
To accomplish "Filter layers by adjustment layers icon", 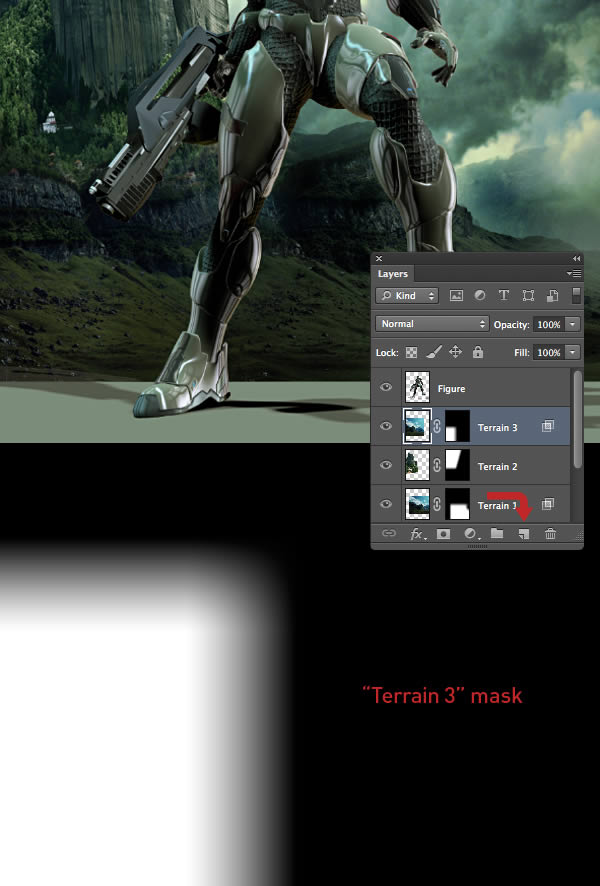I will click(x=480, y=295).
